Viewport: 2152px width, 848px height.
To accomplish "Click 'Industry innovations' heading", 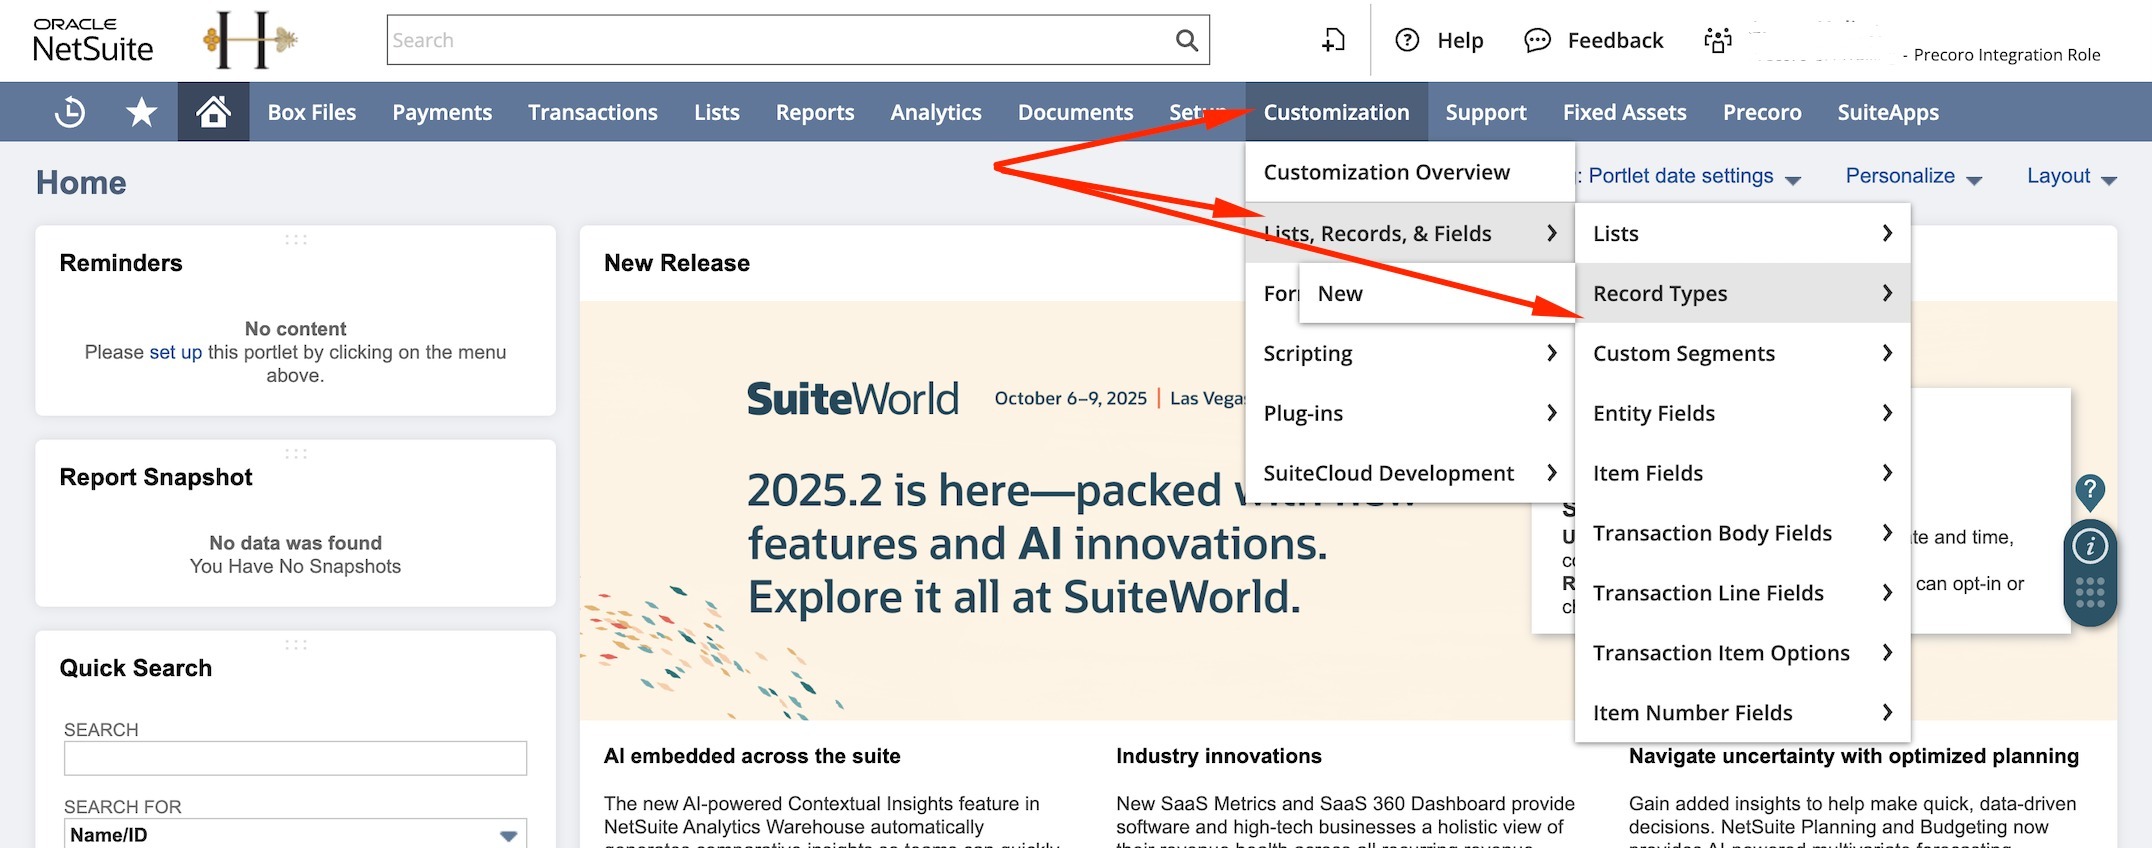I will tap(1219, 756).
